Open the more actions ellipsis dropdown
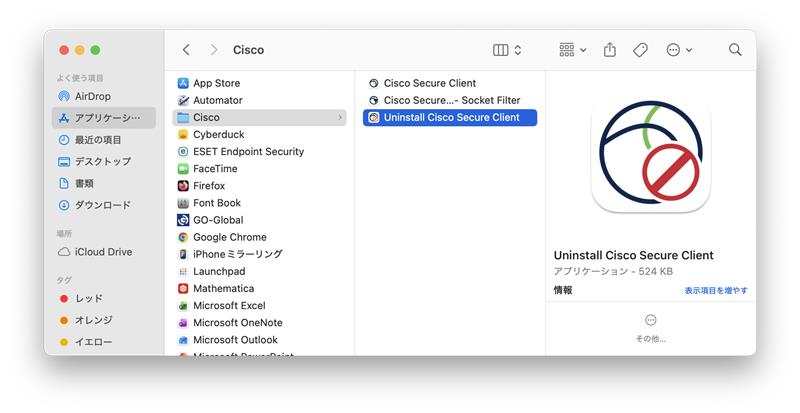 [679, 50]
